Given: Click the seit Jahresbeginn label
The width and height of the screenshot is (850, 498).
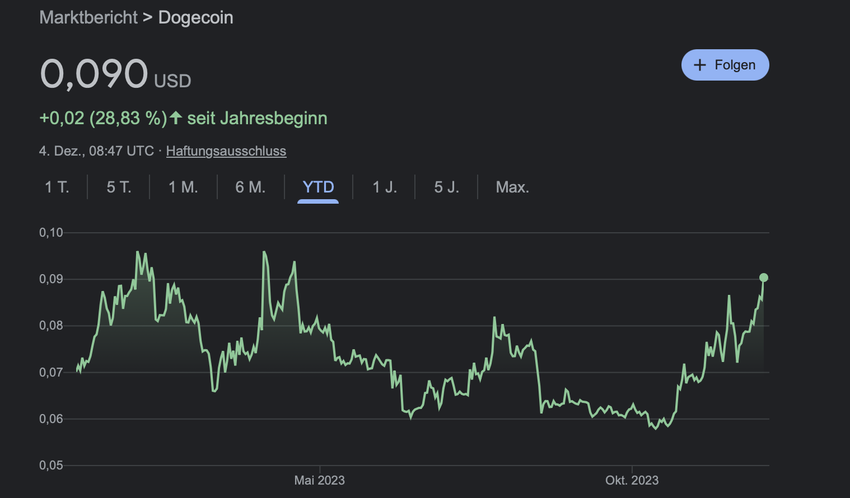Looking at the screenshot, I should click(257, 118).
